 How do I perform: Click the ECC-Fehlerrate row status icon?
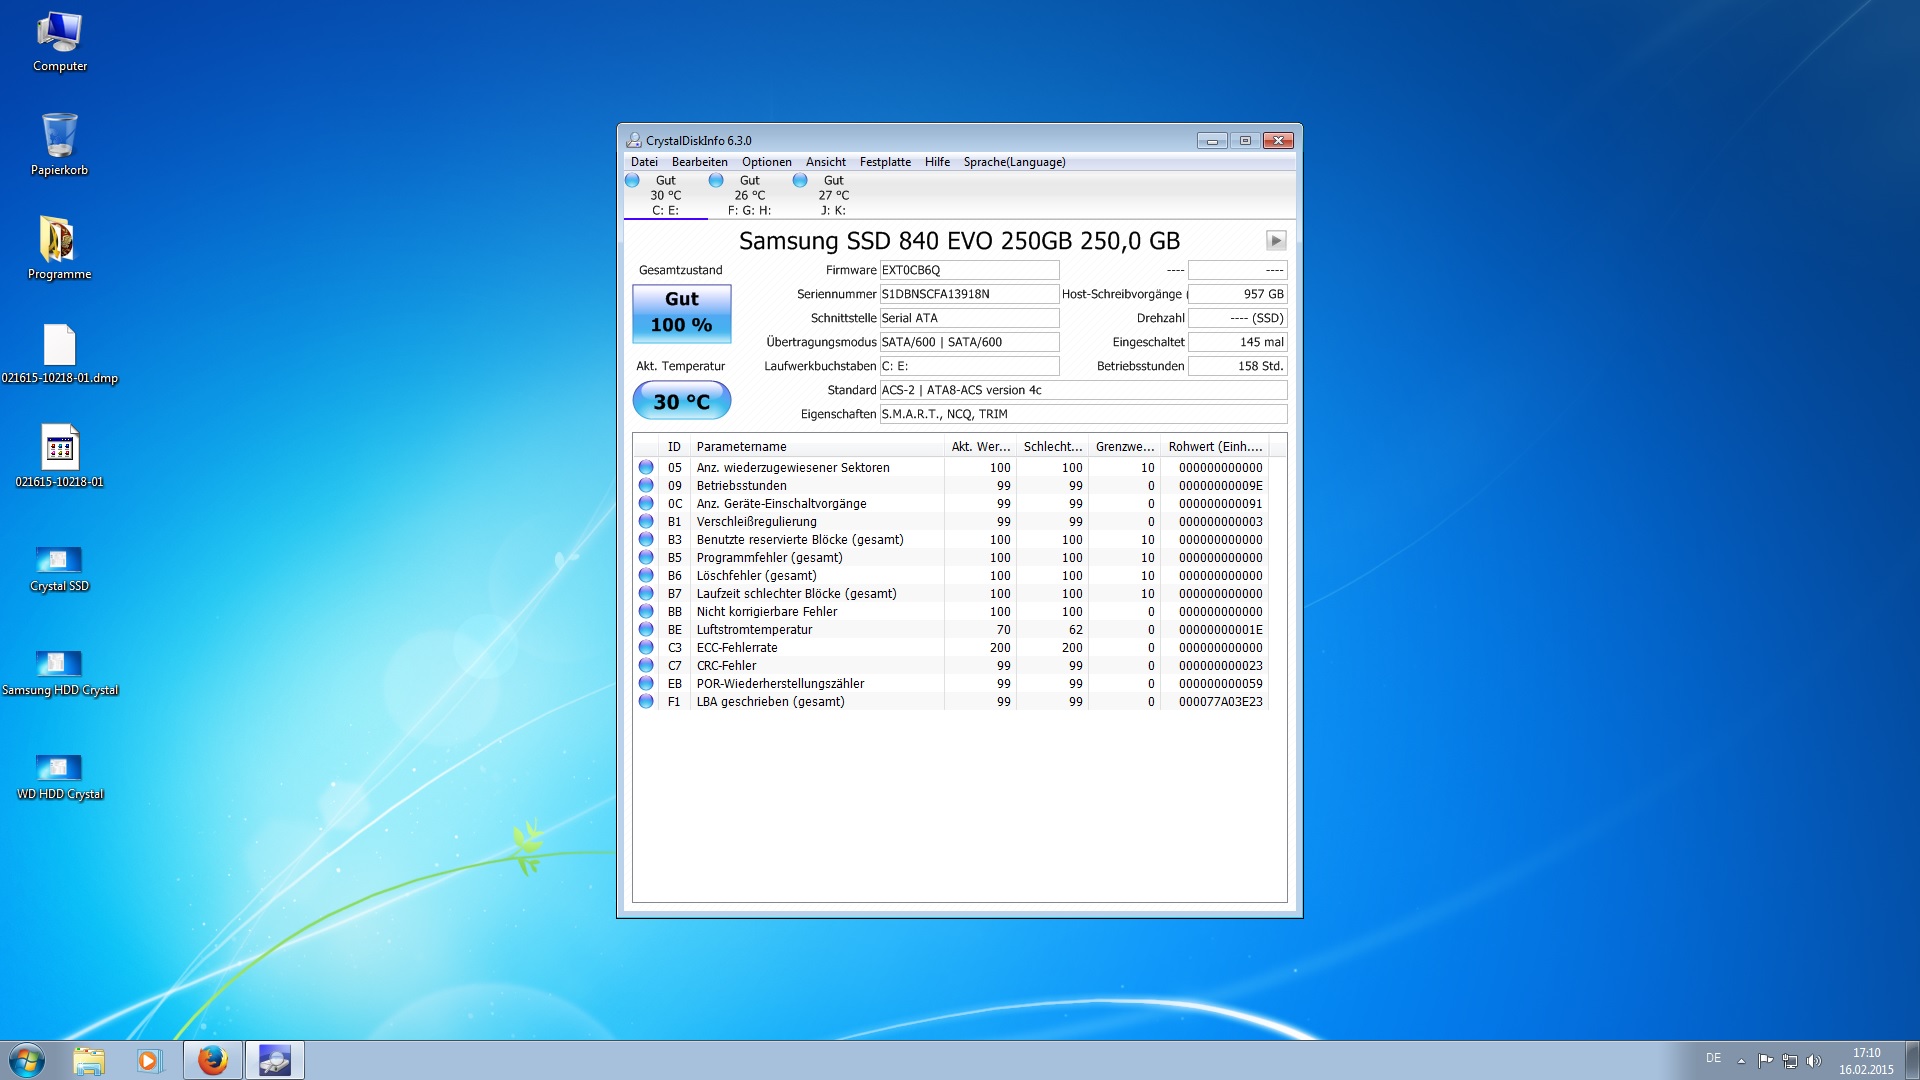coord(646,648)
